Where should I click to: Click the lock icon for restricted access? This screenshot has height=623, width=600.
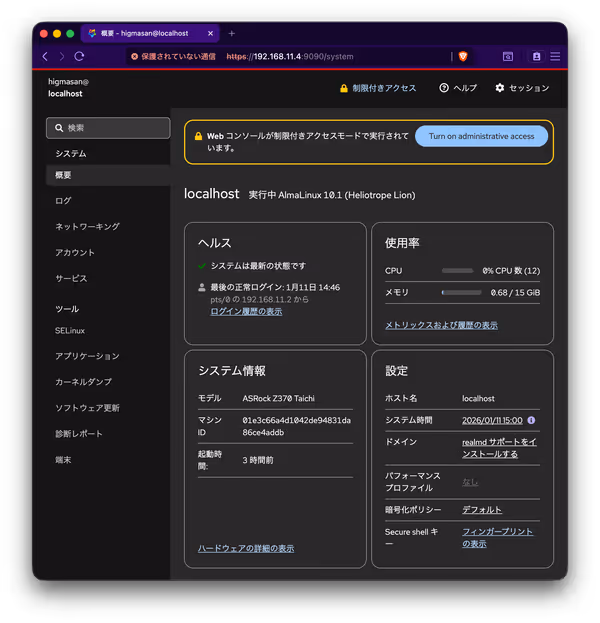pos(344,88)
